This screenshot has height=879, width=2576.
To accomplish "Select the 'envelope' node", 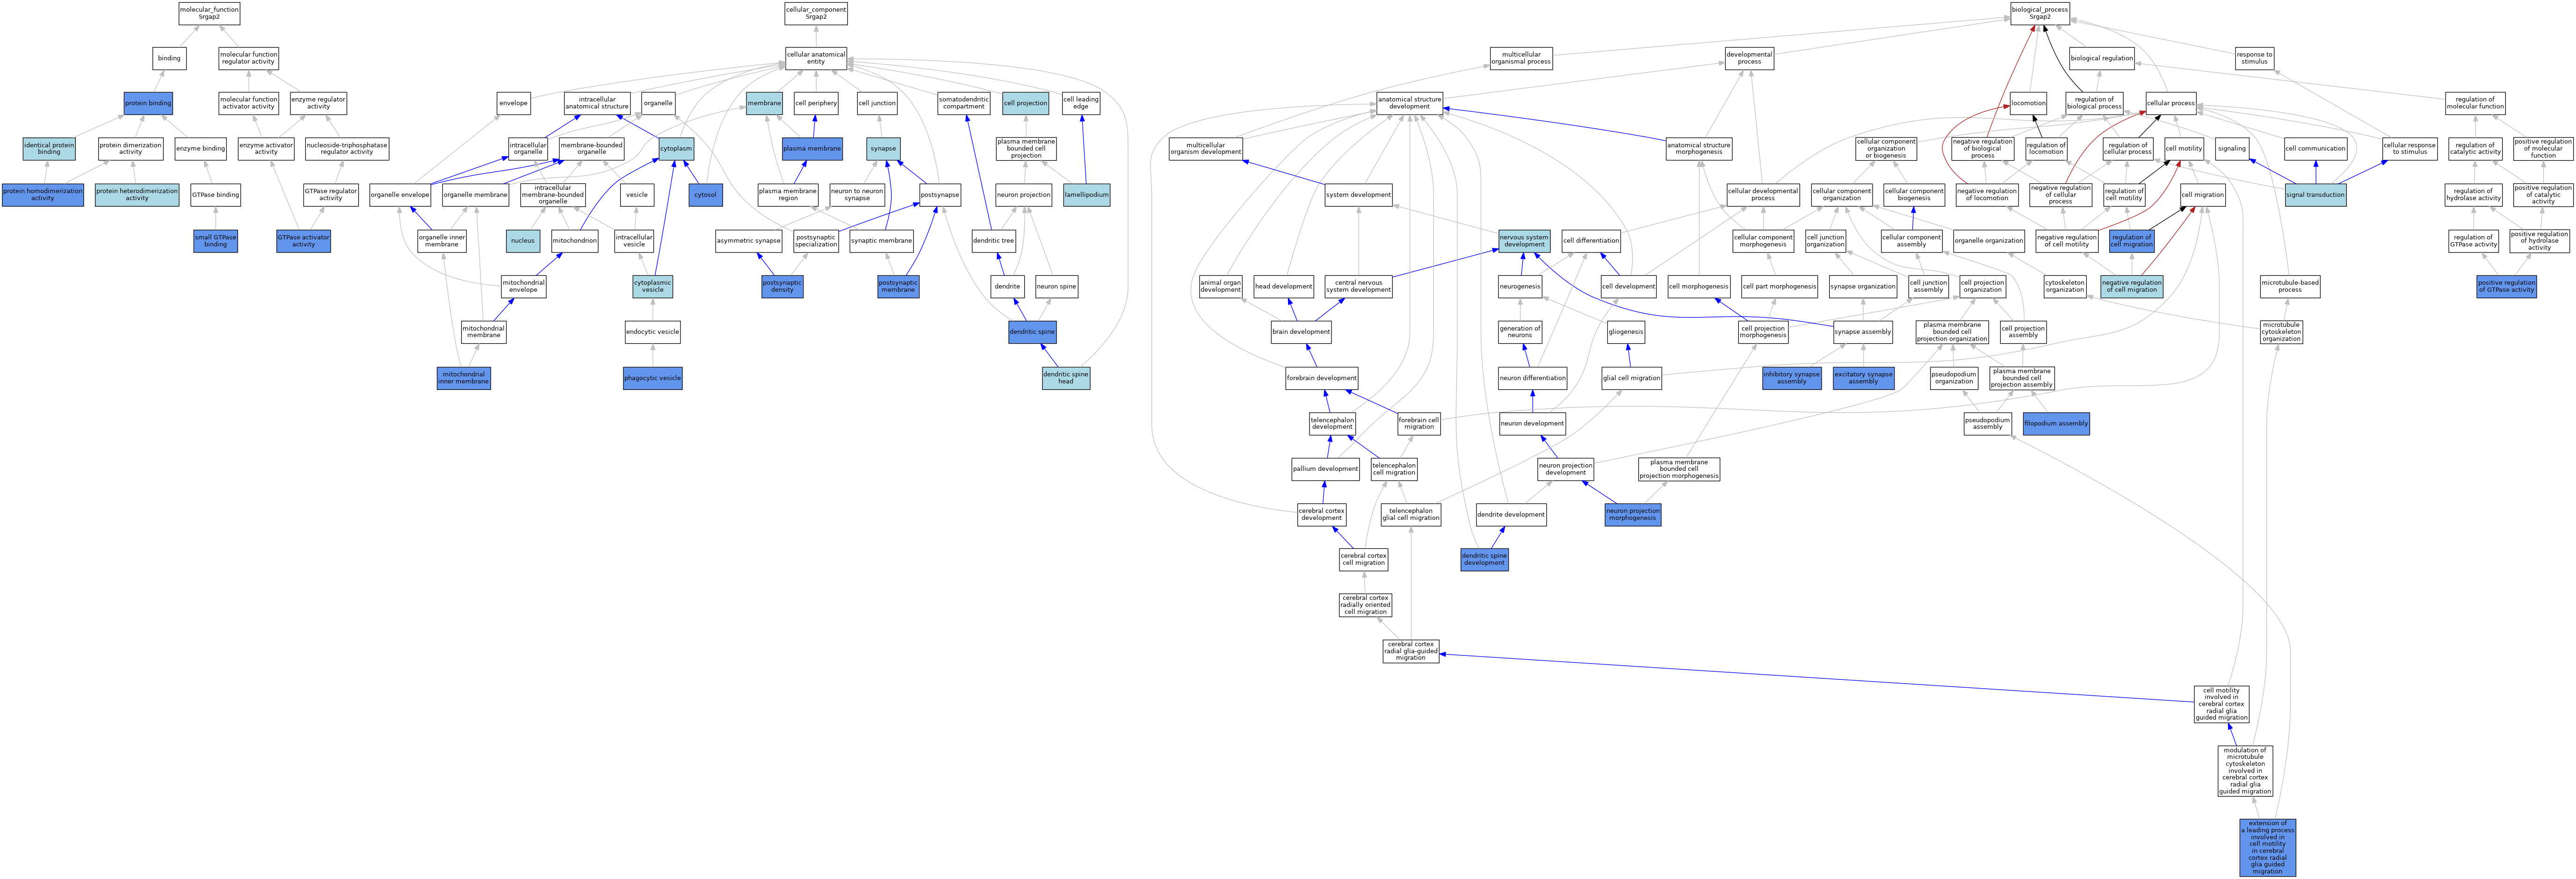I will 513,103.
